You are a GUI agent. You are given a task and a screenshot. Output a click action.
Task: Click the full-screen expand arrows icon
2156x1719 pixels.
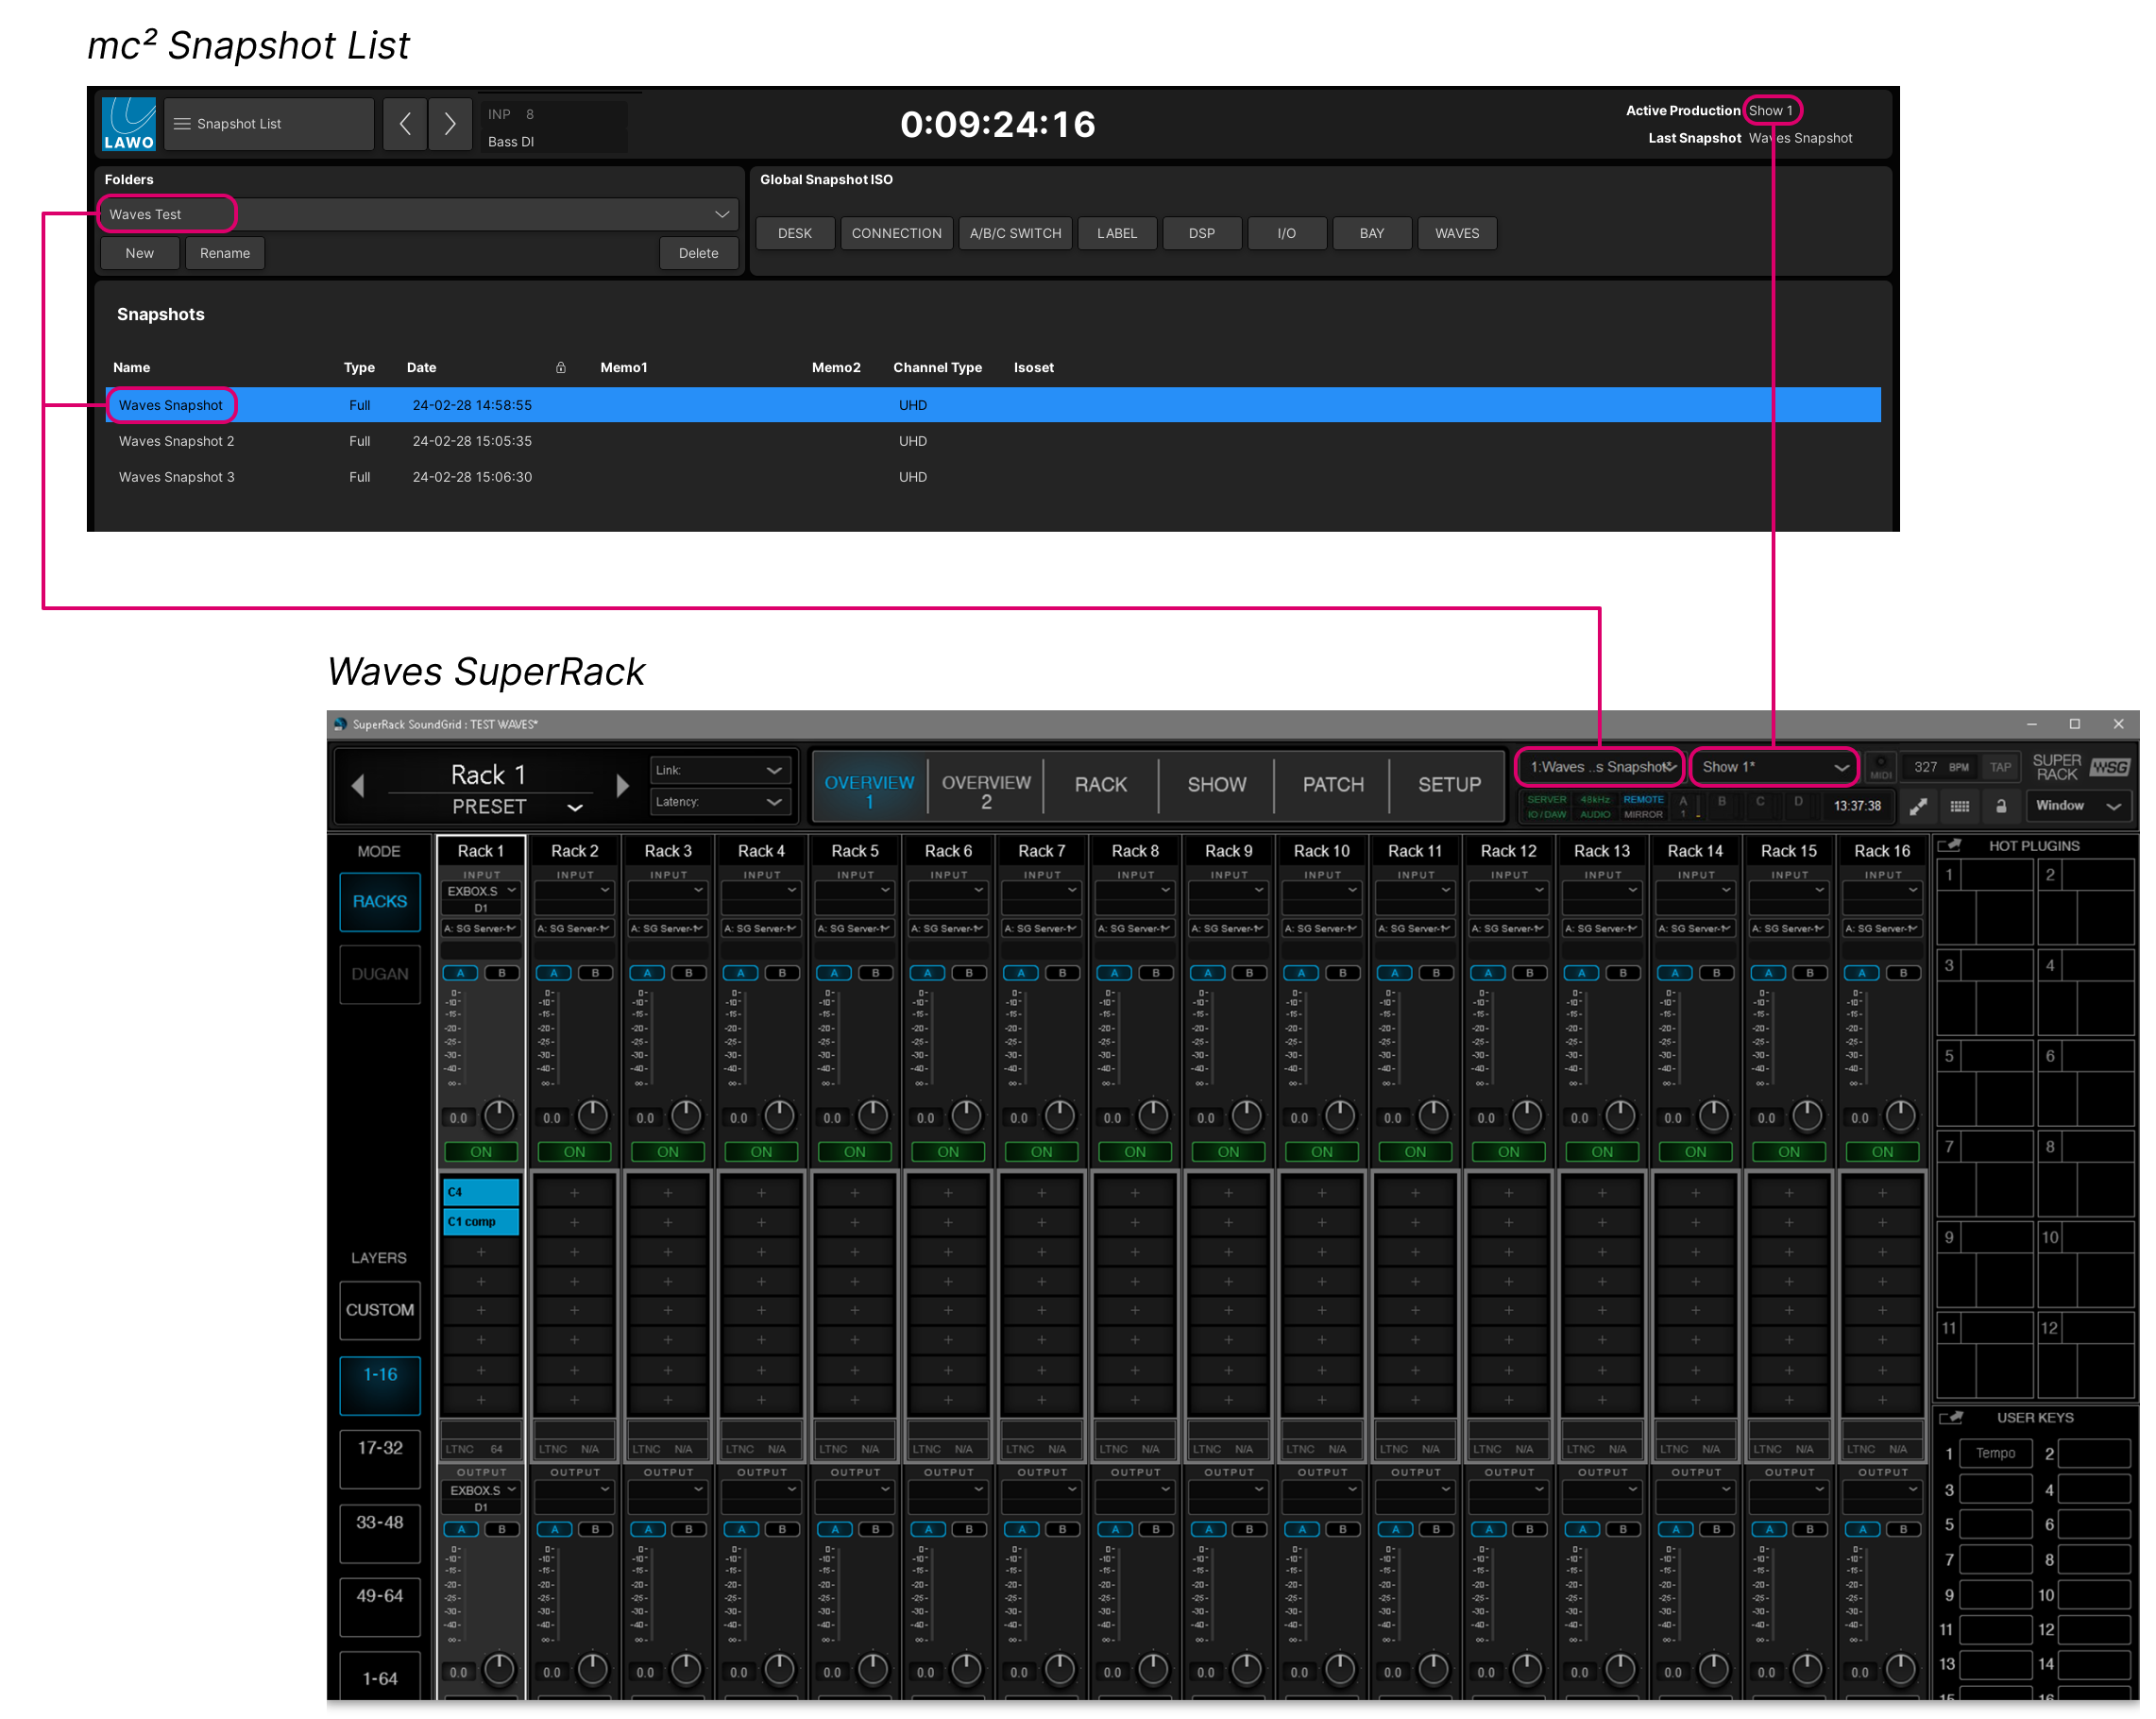tap(1918, 806)
